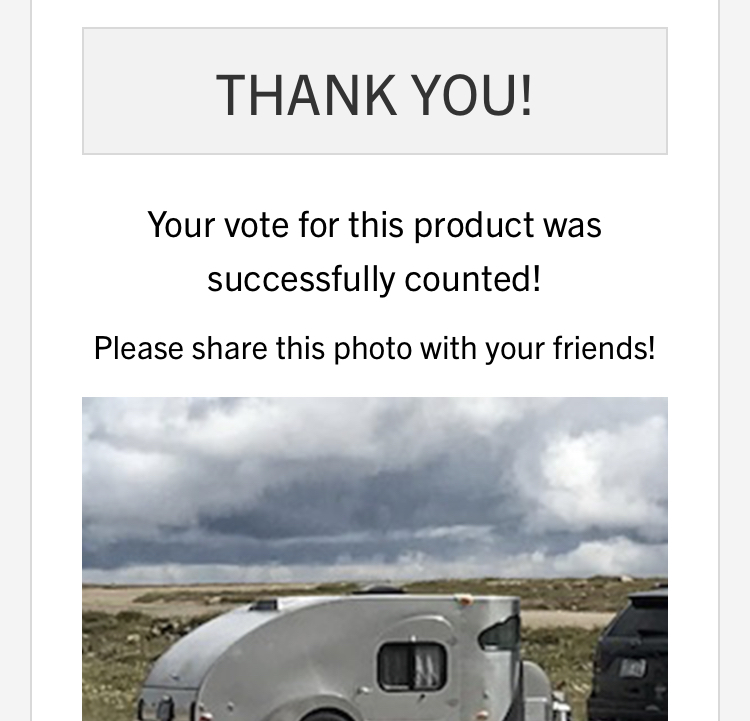Open the teardrop trailer photo

click(375, 559)
